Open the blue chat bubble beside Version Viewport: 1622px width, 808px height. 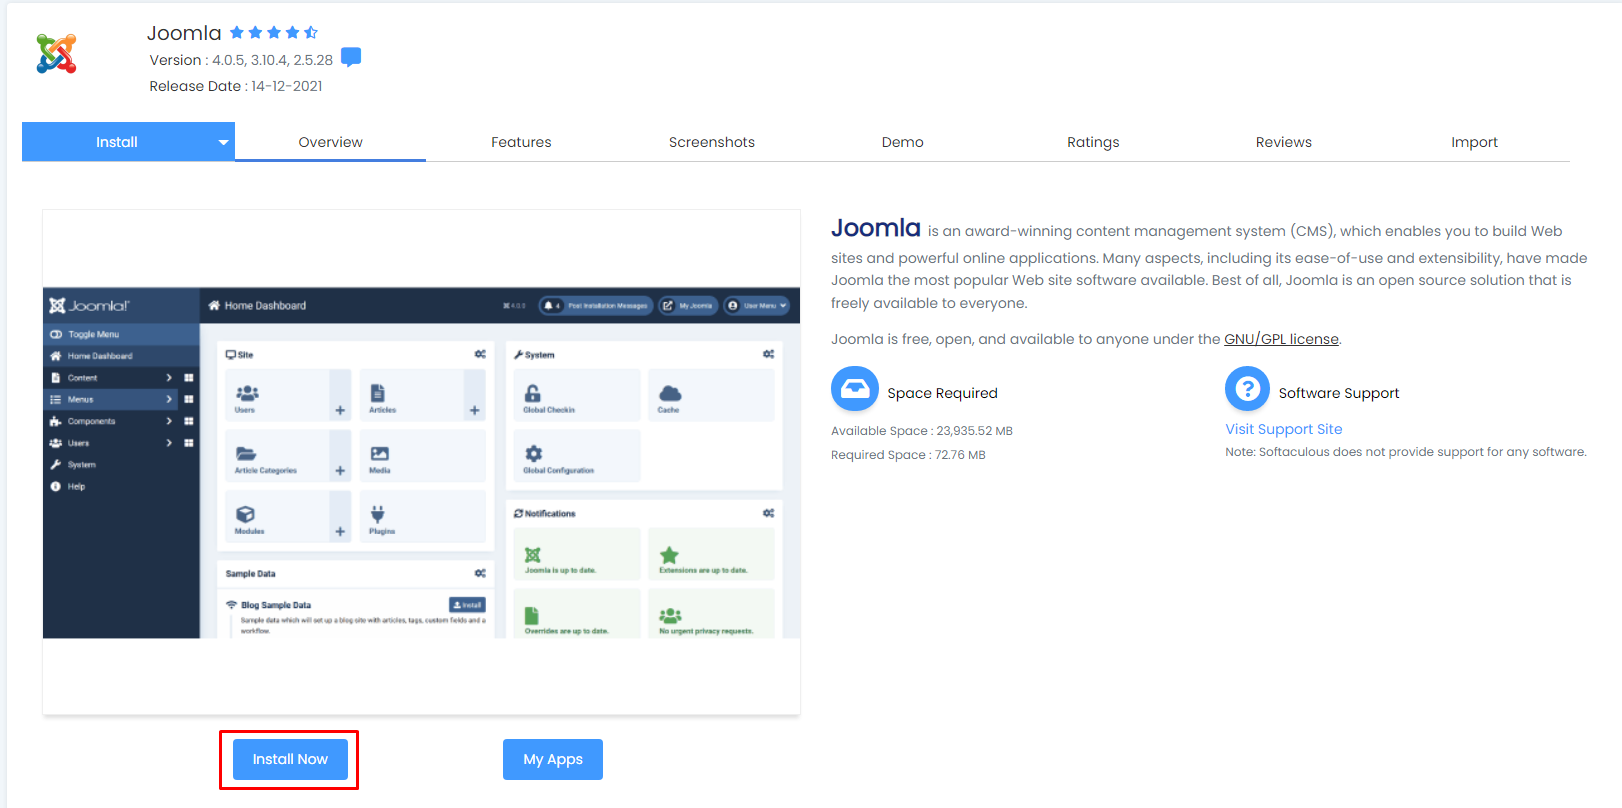[351, 57]
